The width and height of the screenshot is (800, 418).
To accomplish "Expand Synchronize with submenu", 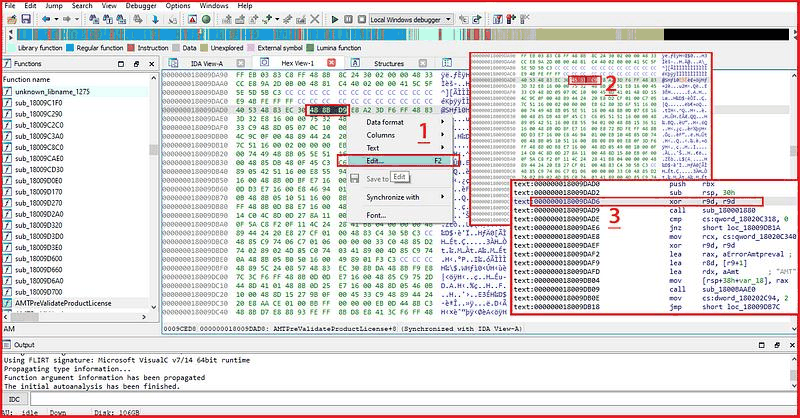I will tap(401, 197).
